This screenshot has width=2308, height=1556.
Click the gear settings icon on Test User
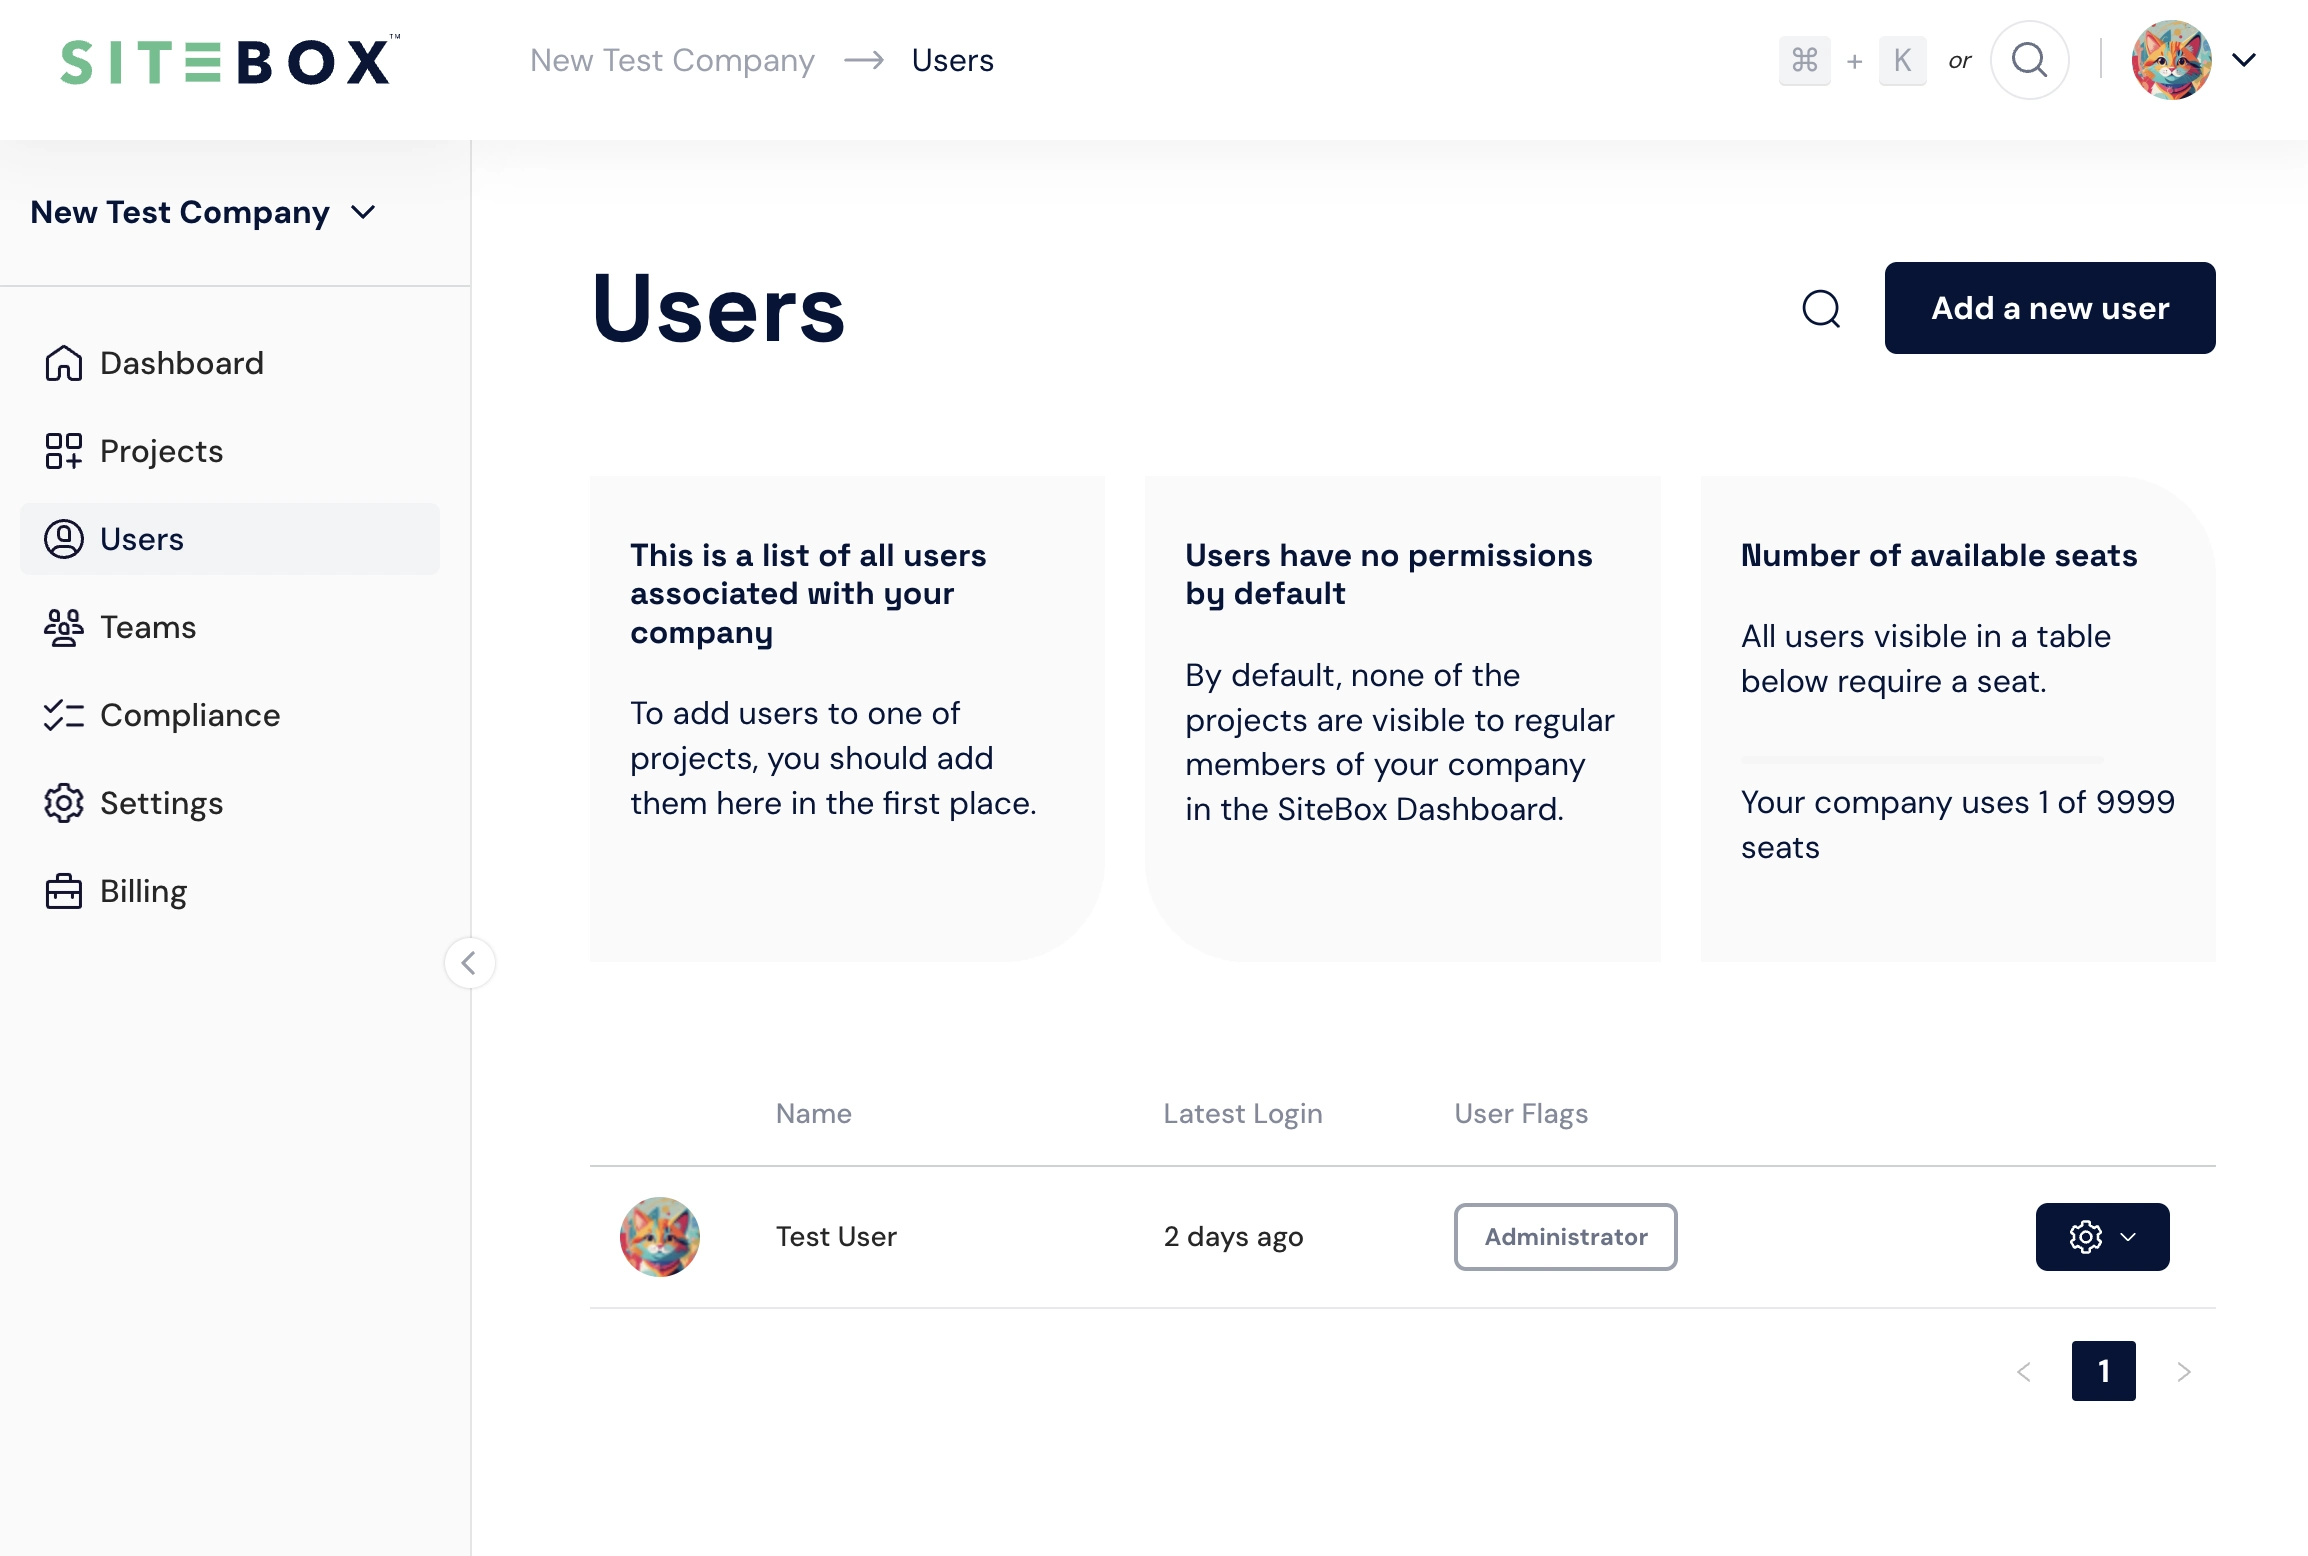[2084, 1235]
